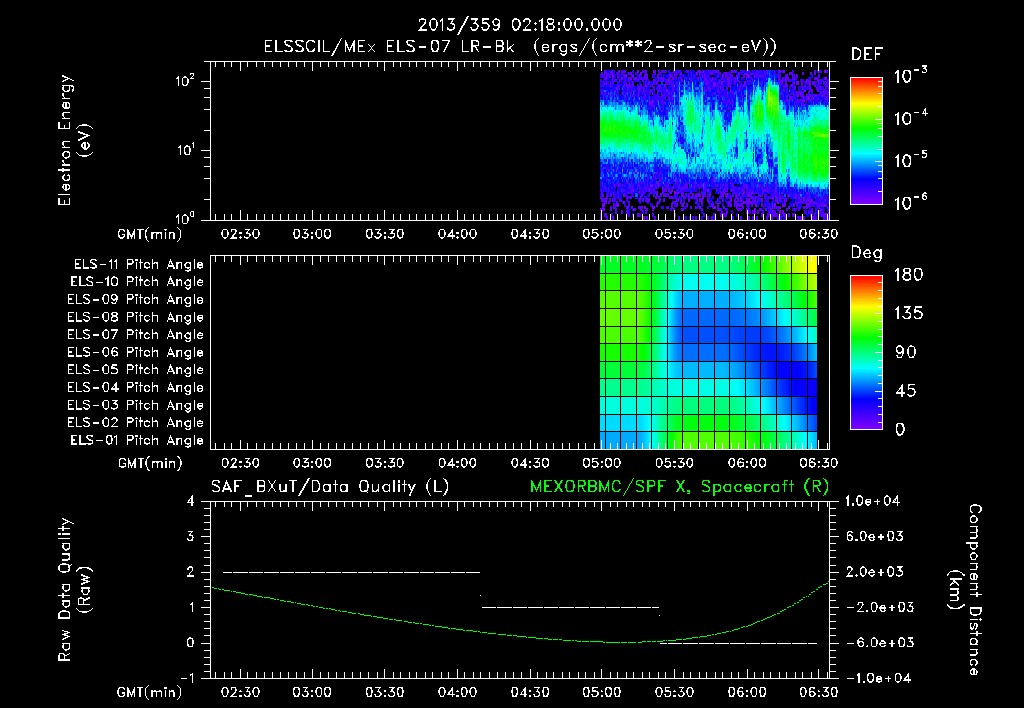Click the white data quality line at level 1
Image resolution: width=1024 pixels, height=708 pixels.
(x=570, y=607)
